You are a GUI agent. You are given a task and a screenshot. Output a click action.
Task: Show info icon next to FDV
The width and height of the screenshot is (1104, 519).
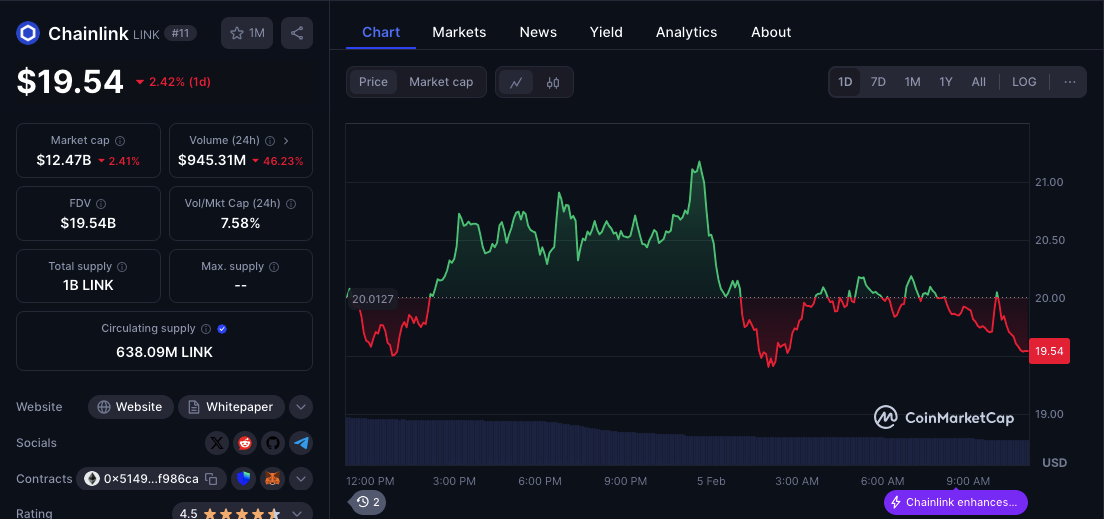point(101,204)
